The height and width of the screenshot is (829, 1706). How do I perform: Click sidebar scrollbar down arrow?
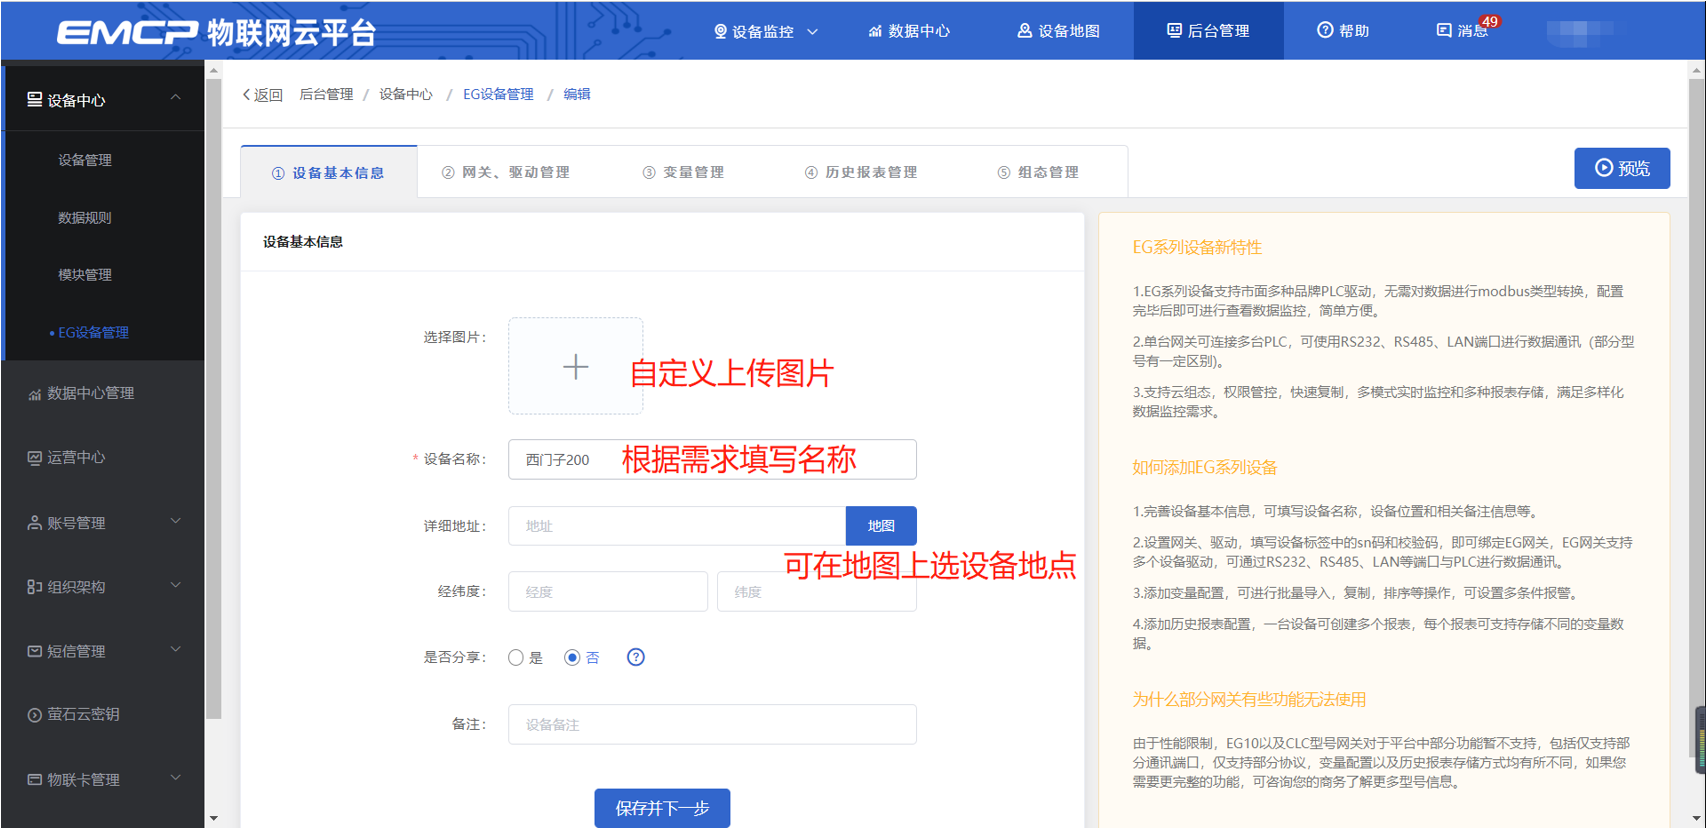[x=213, y=818]
